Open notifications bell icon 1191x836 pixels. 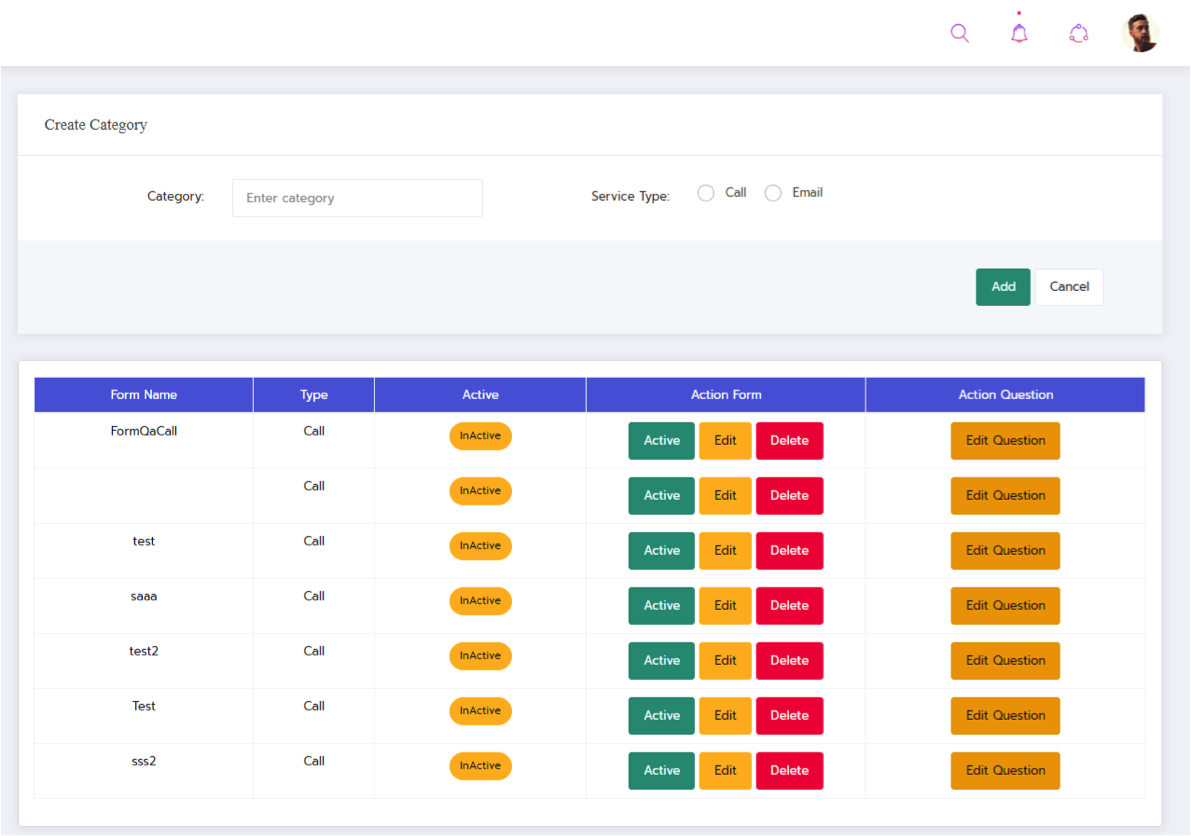[1019, 33]
